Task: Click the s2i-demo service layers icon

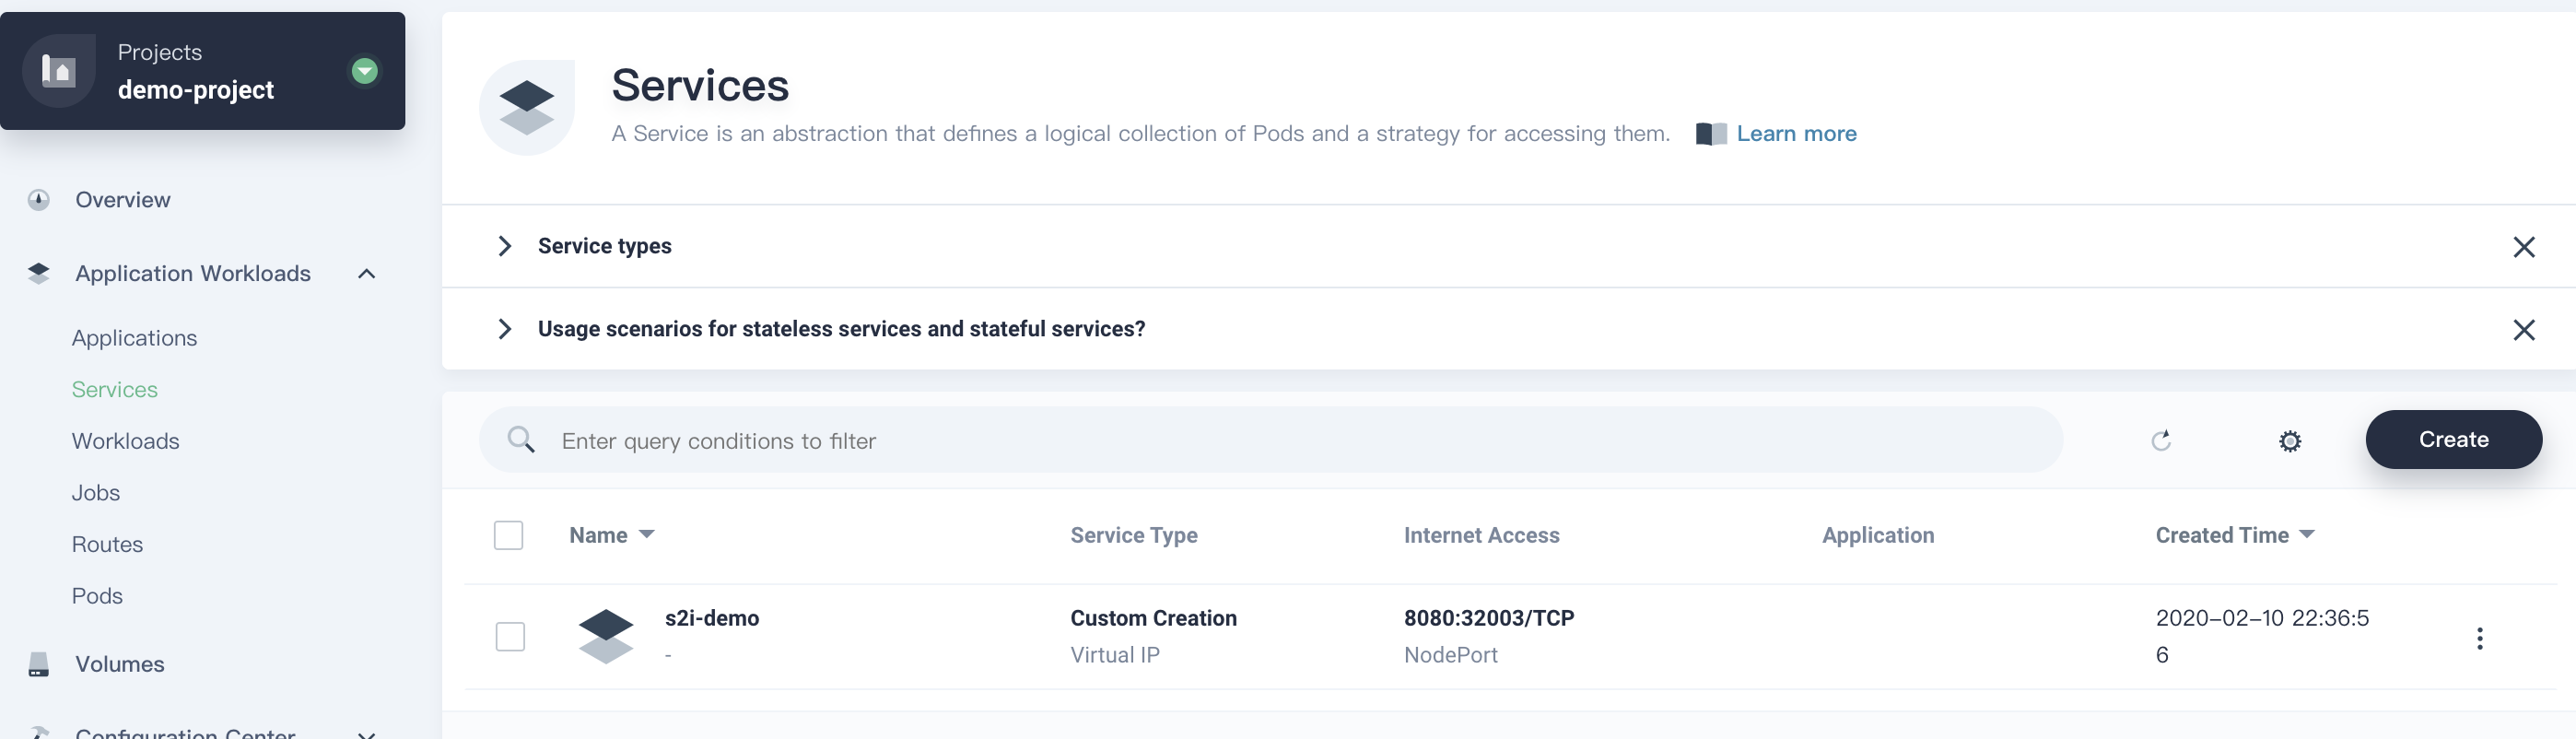Action: click(x=606, y=636)
